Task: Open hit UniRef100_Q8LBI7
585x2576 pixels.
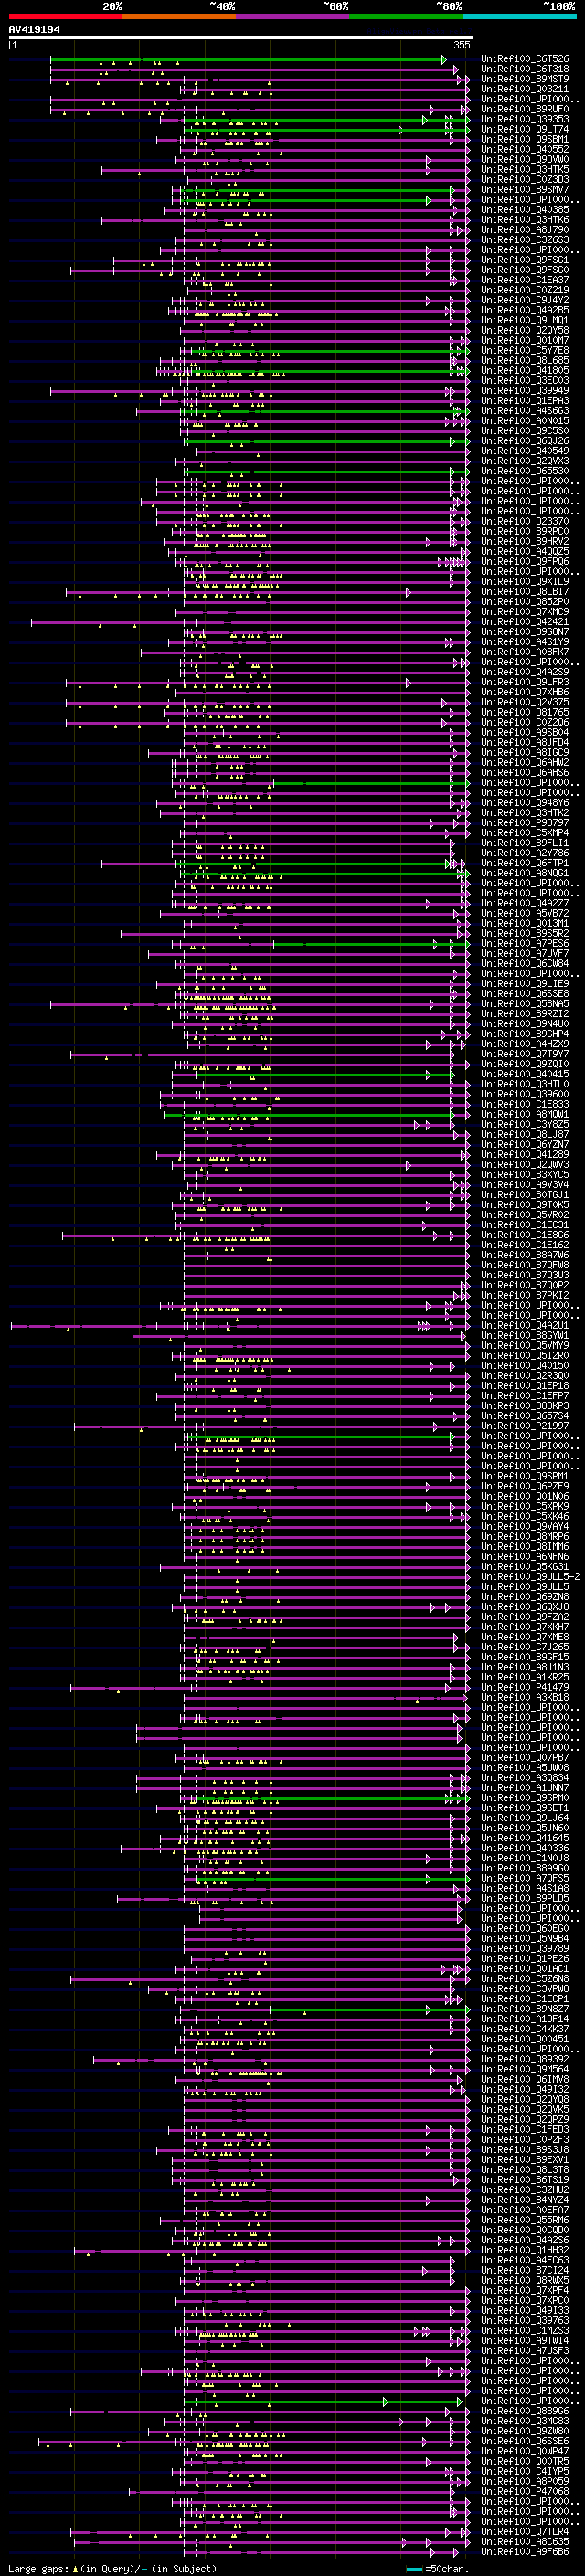Action: 525,592
